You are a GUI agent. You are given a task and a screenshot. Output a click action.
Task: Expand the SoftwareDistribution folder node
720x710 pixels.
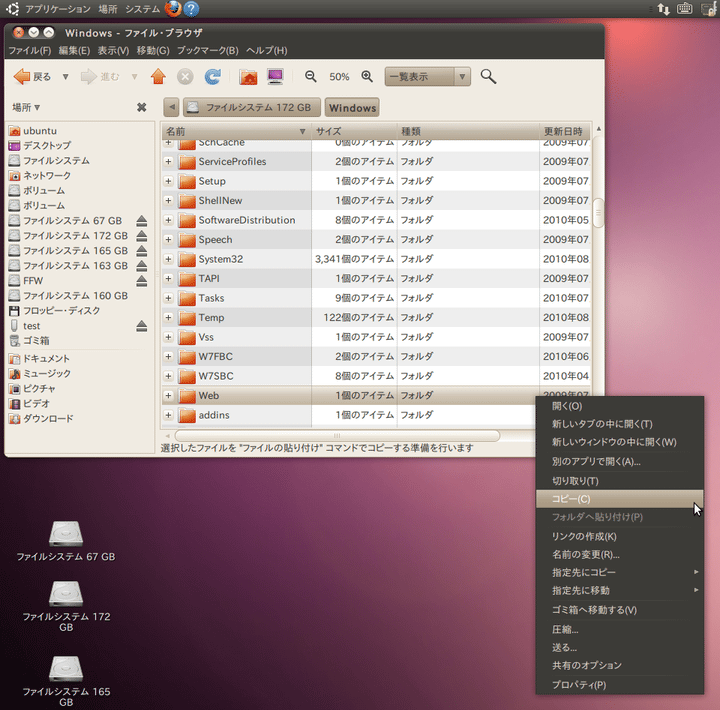tap(169, 220)
